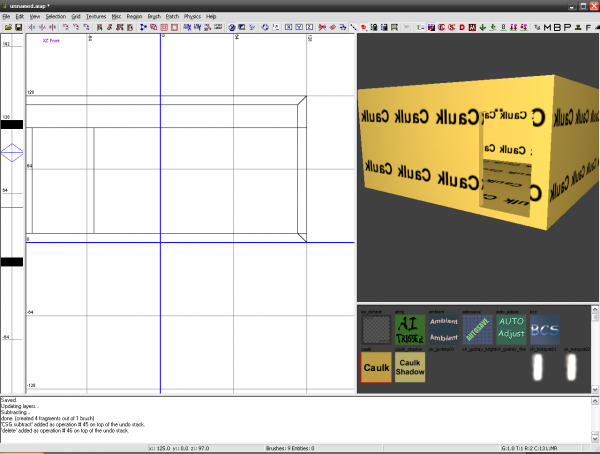Click console scroll-up arrow
The width and height of the screenshot is (600, 454).
pos(595,401)
